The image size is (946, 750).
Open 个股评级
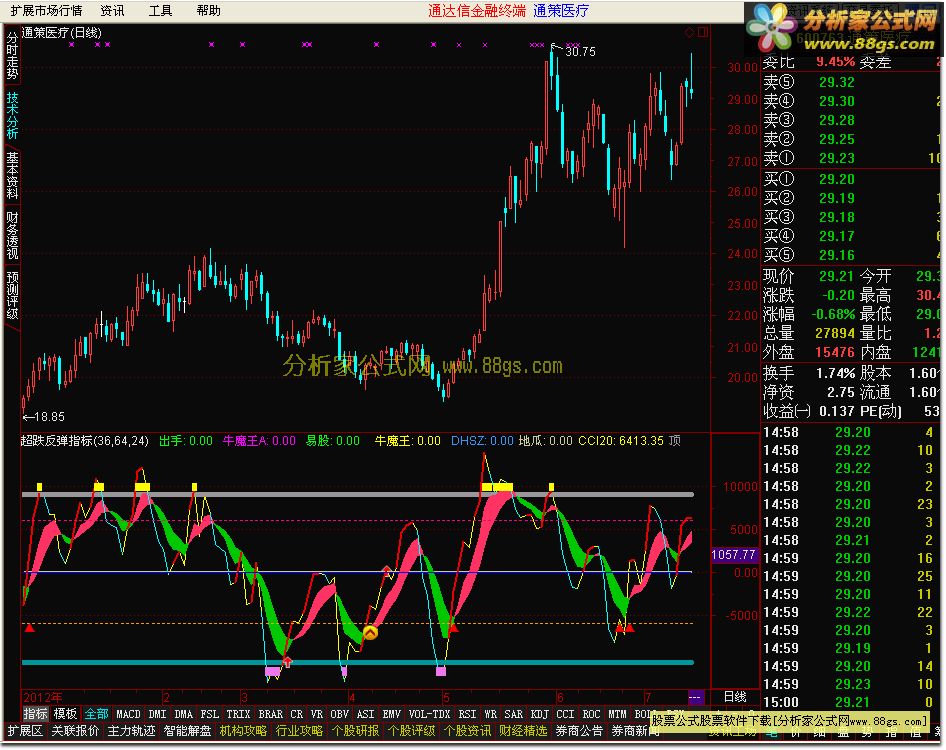(411, 731)
